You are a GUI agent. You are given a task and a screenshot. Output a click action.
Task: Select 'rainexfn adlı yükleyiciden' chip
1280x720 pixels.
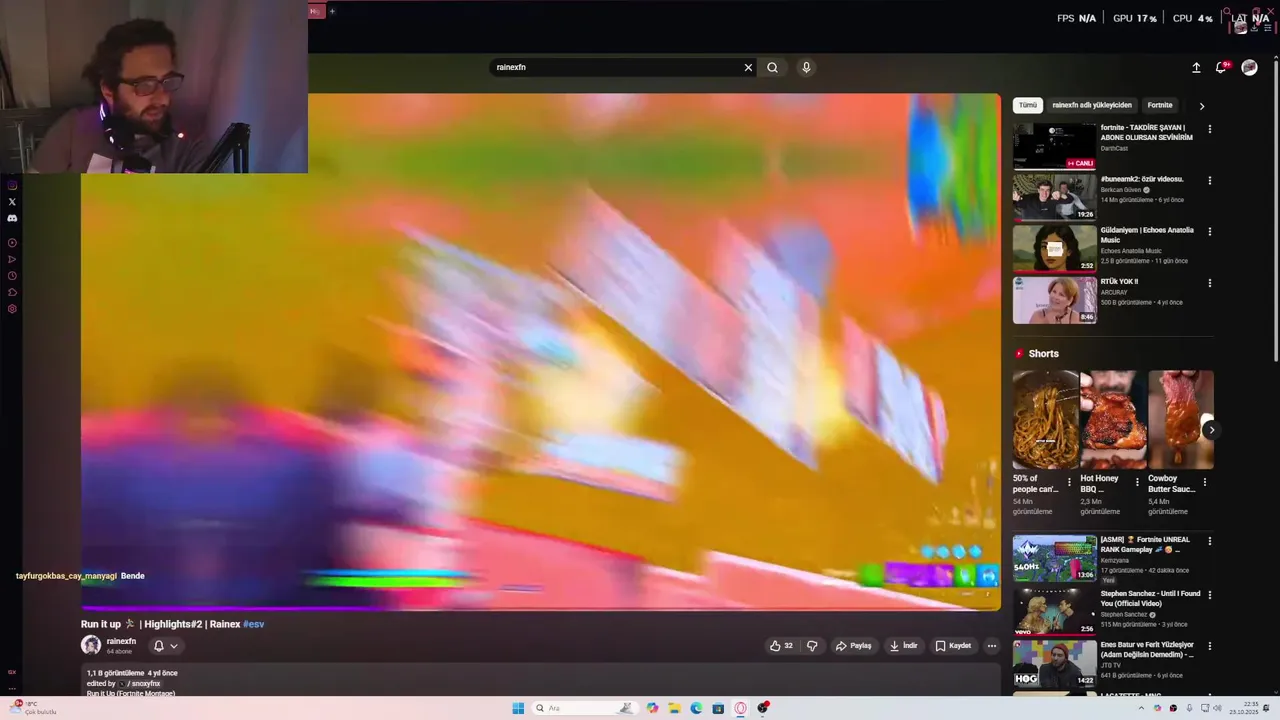pos(1092,105)
